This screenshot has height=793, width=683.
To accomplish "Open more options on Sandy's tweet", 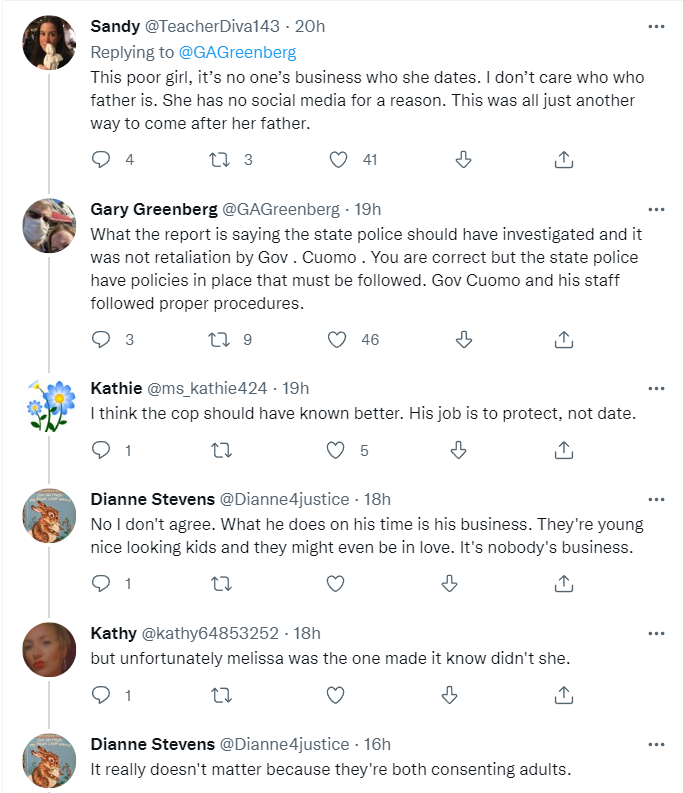I will pyautogui.click(x=656, y=25).
